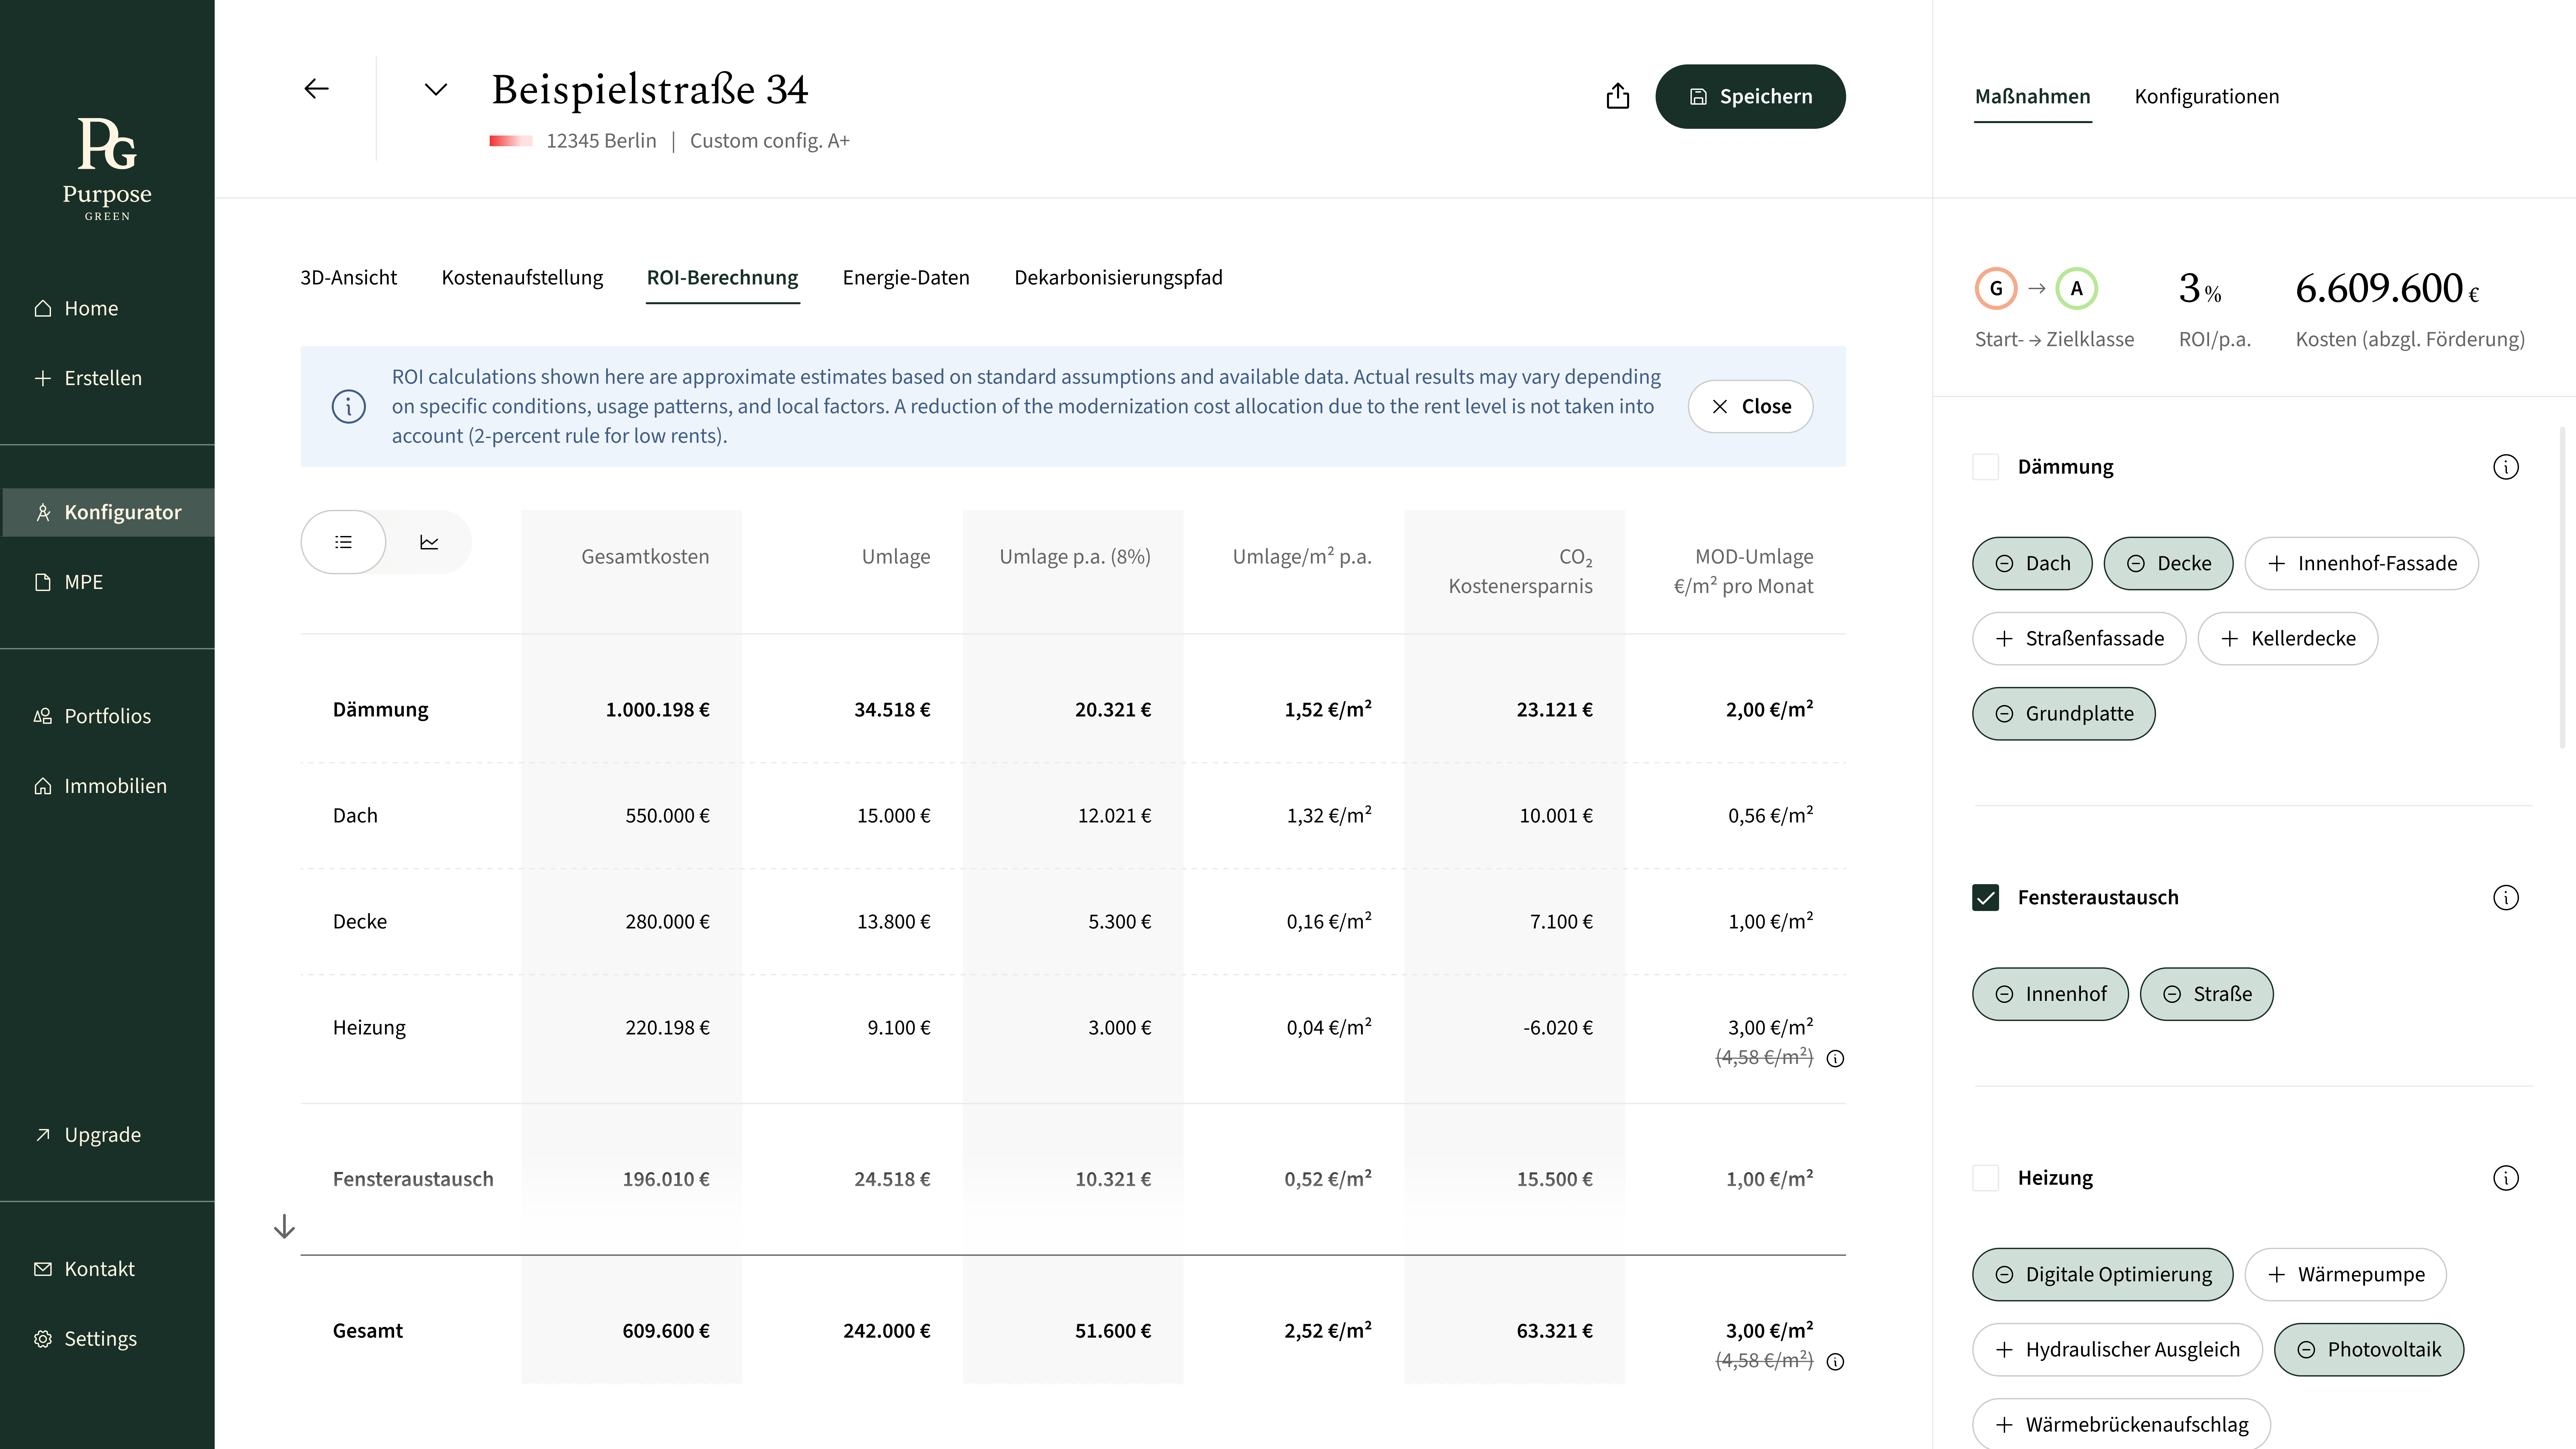Screen dimensions: 2576x1449
Task: Remove the Dach insulation measure
Action: 2032,564
